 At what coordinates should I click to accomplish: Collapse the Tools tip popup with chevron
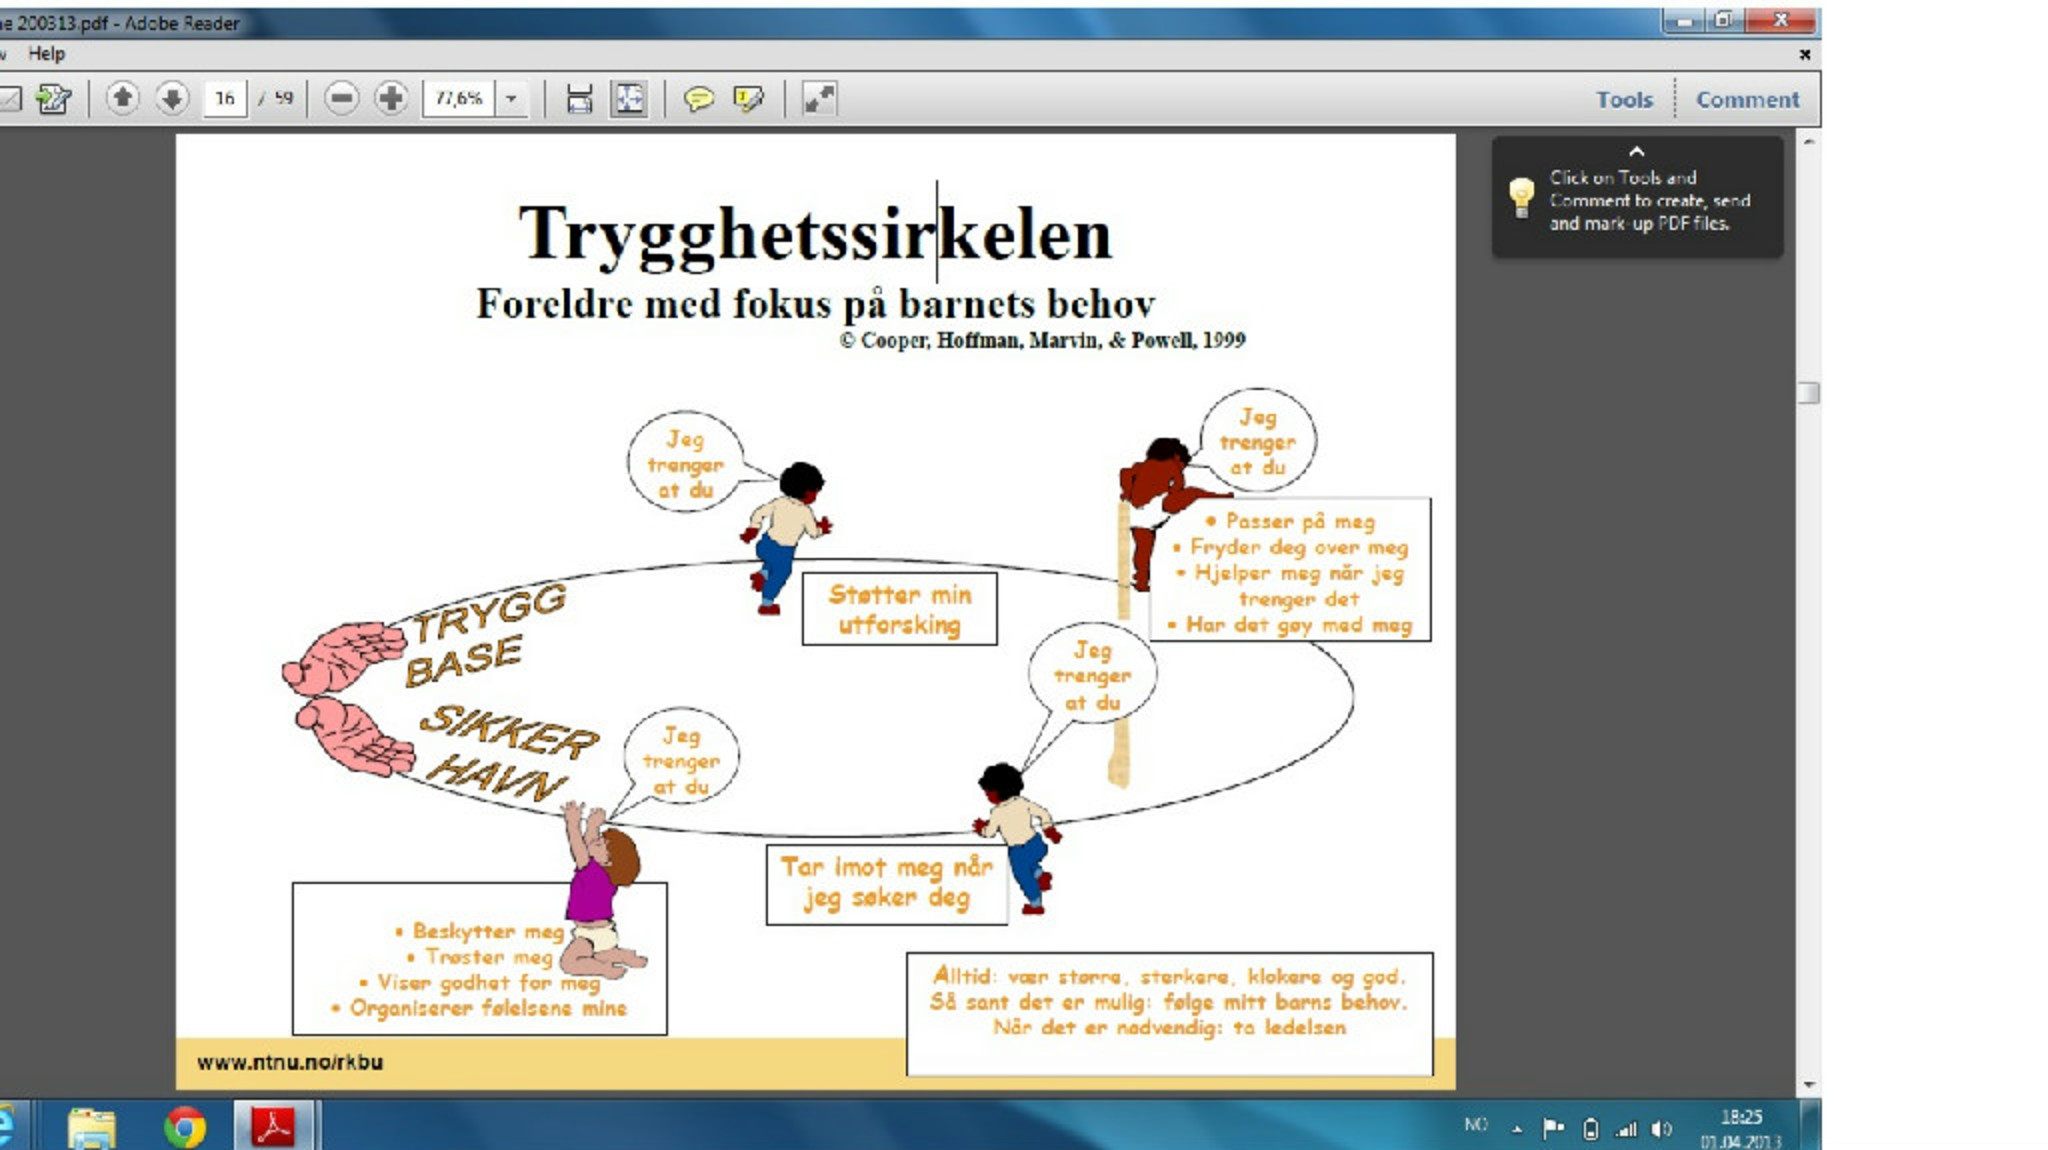1636,152
